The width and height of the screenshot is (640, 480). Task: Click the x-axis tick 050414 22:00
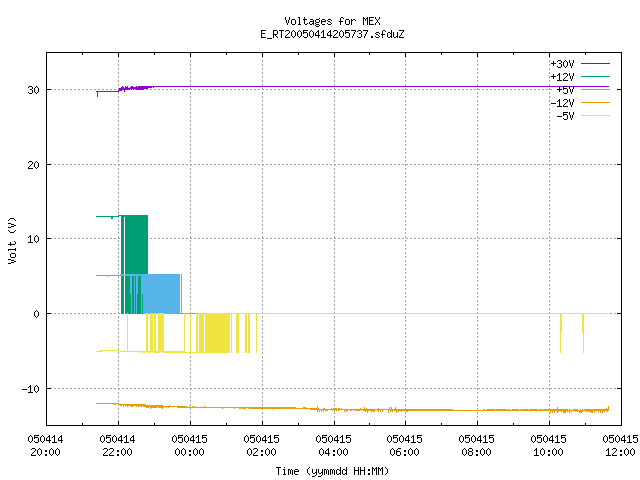coord(117,446)
